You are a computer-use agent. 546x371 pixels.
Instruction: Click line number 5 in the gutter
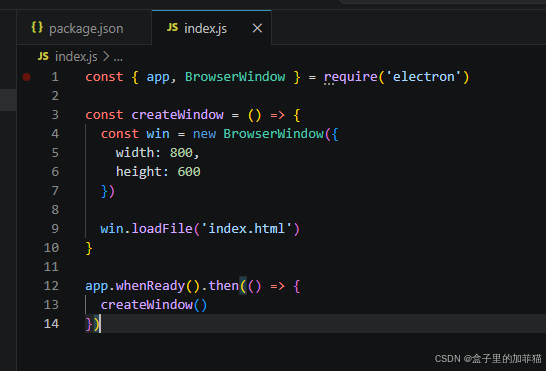[x=55, y=153]
